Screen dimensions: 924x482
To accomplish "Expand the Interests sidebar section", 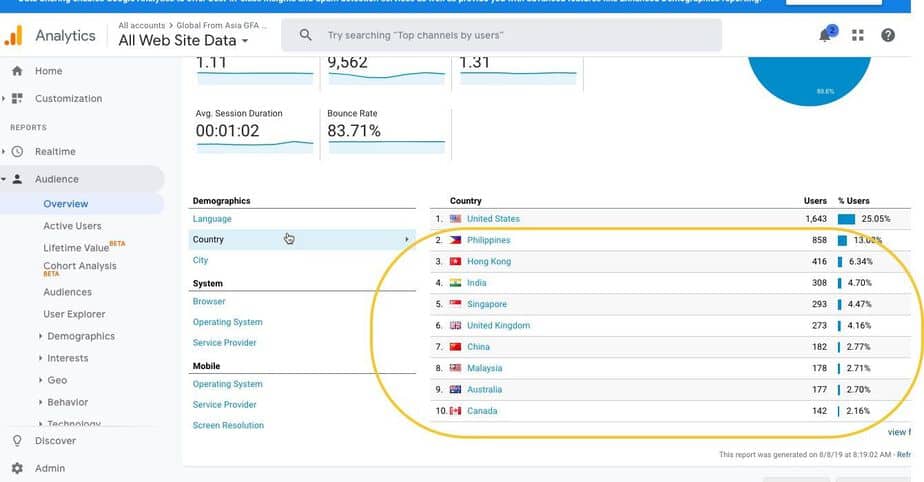I will [x=67, y=358].
